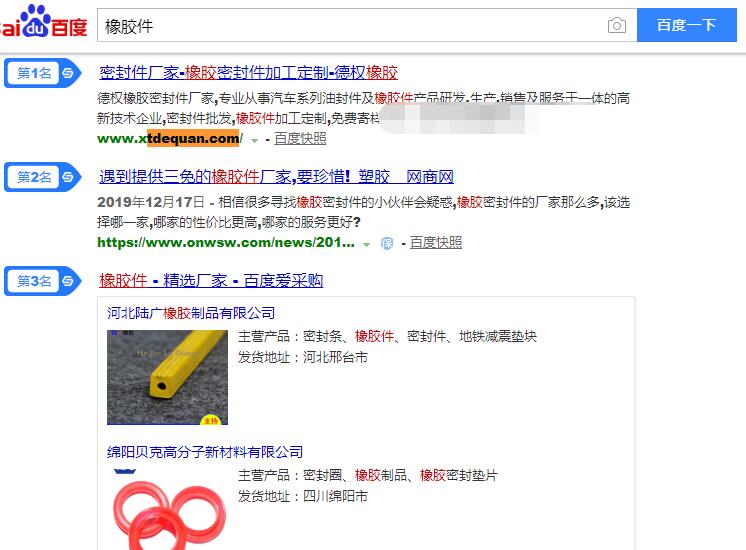Click the swirl icon on 第2名 badge
This screenshot has width=746, height=550.
tap(69, 177)
